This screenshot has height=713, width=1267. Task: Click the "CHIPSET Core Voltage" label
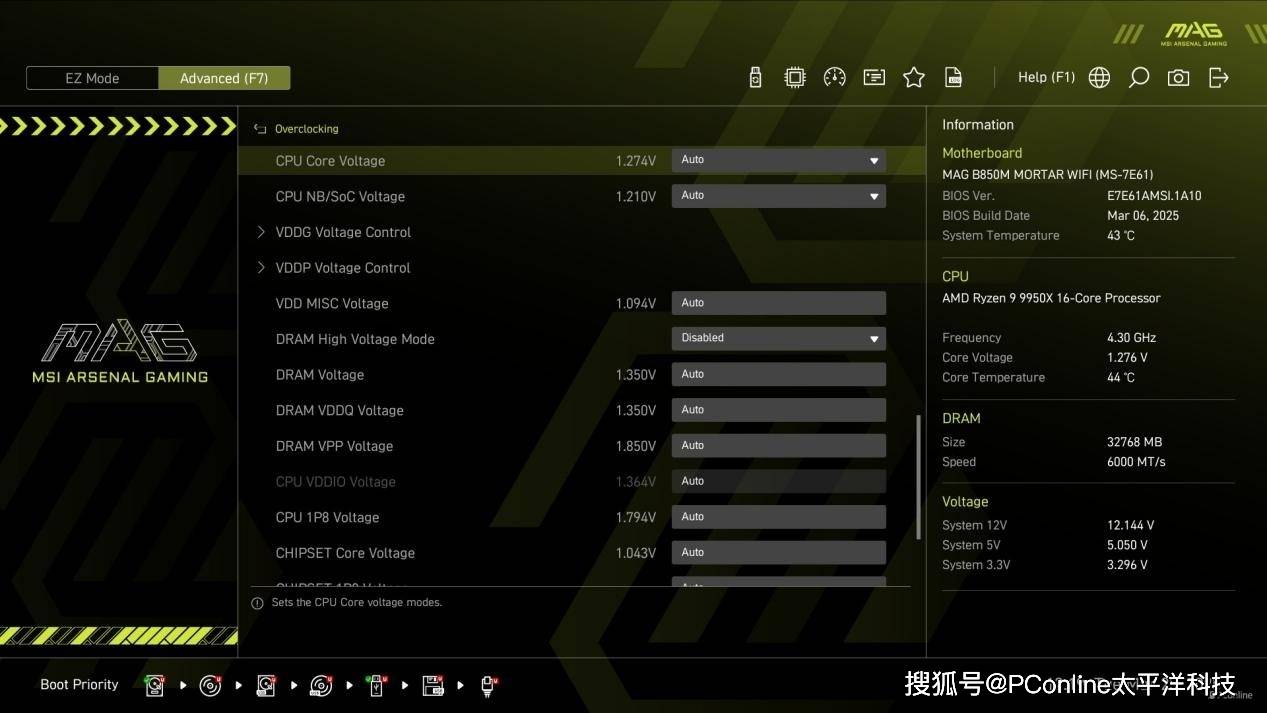tap(345, 554)
